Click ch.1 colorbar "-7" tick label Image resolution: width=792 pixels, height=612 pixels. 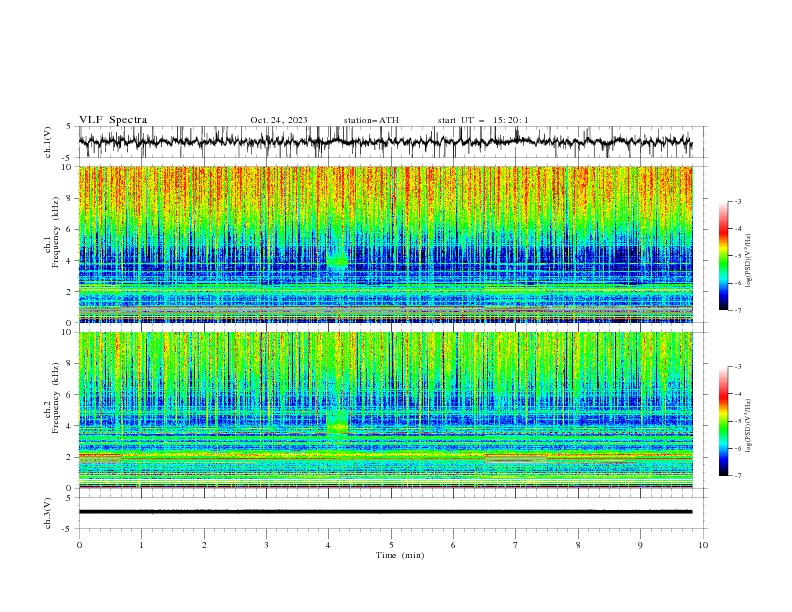[x=738, y=310]
